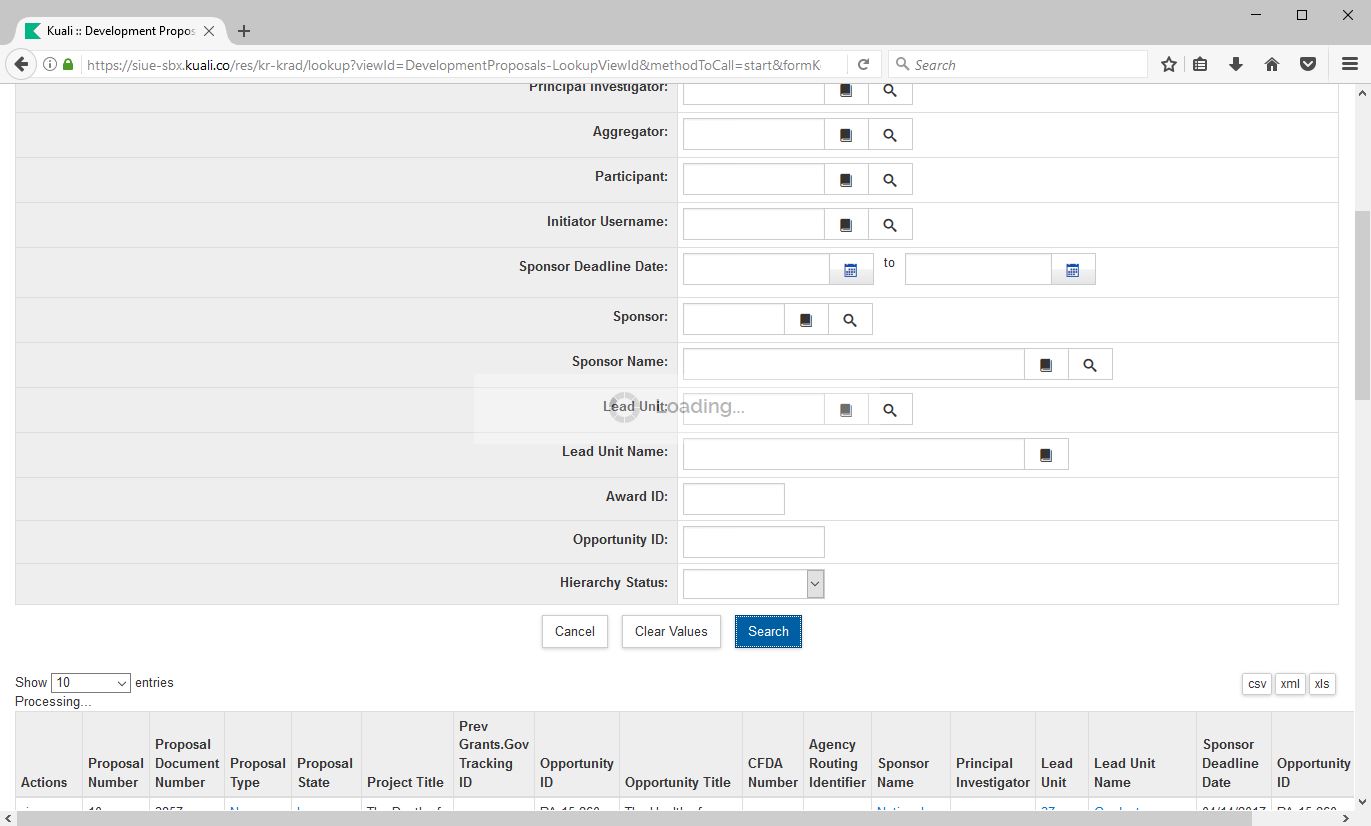This screenshot has width=1371, height=826.
Task: Open the Sponsor Deadline Date start calendar
Action: (851, 270)
